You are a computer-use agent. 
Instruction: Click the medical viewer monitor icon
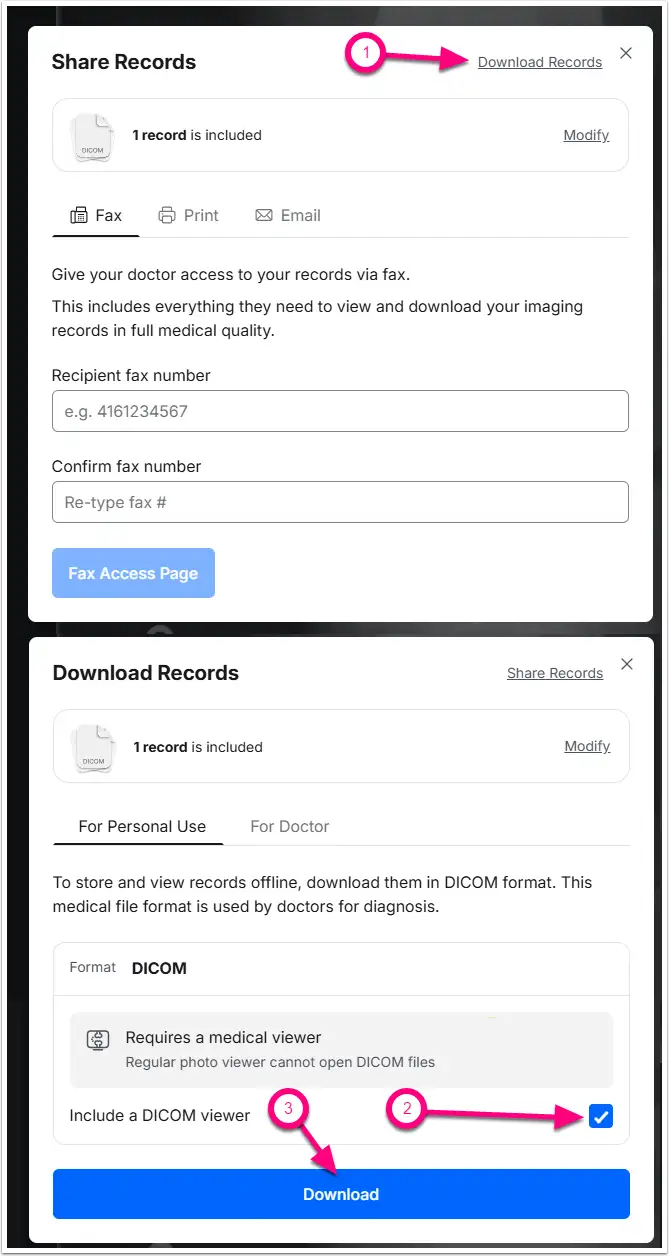pos(98,1039)
